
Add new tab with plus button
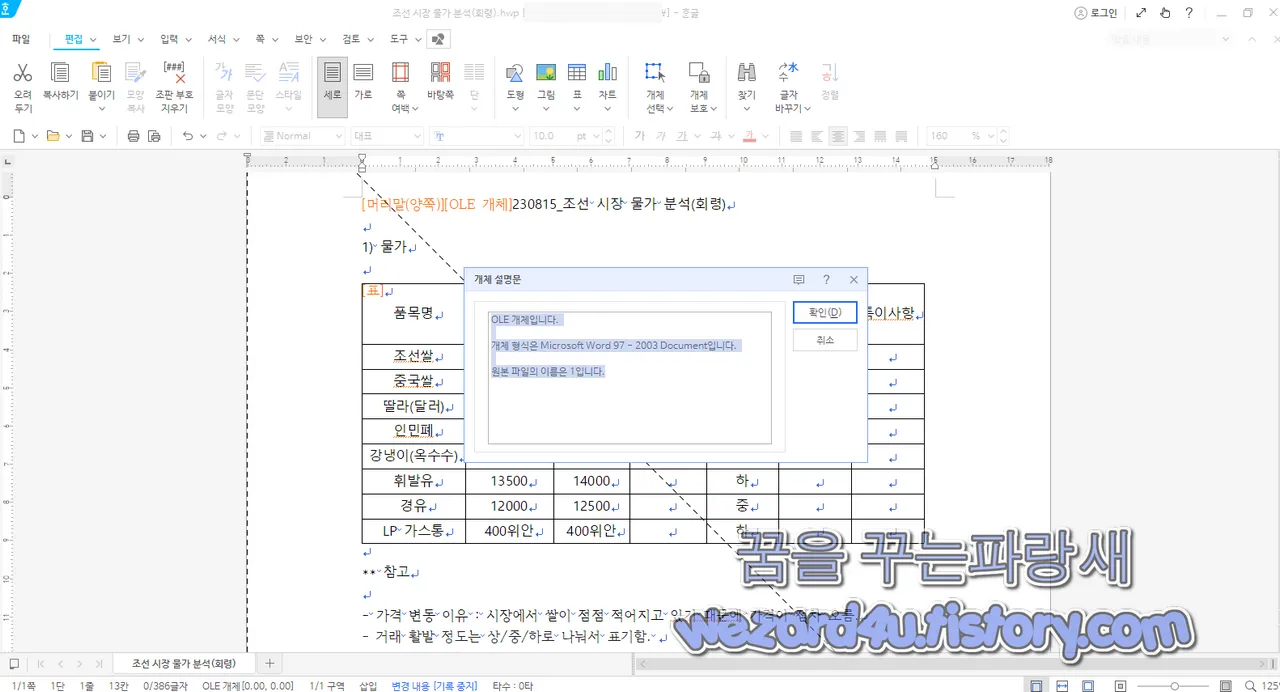tap(269, 663)
